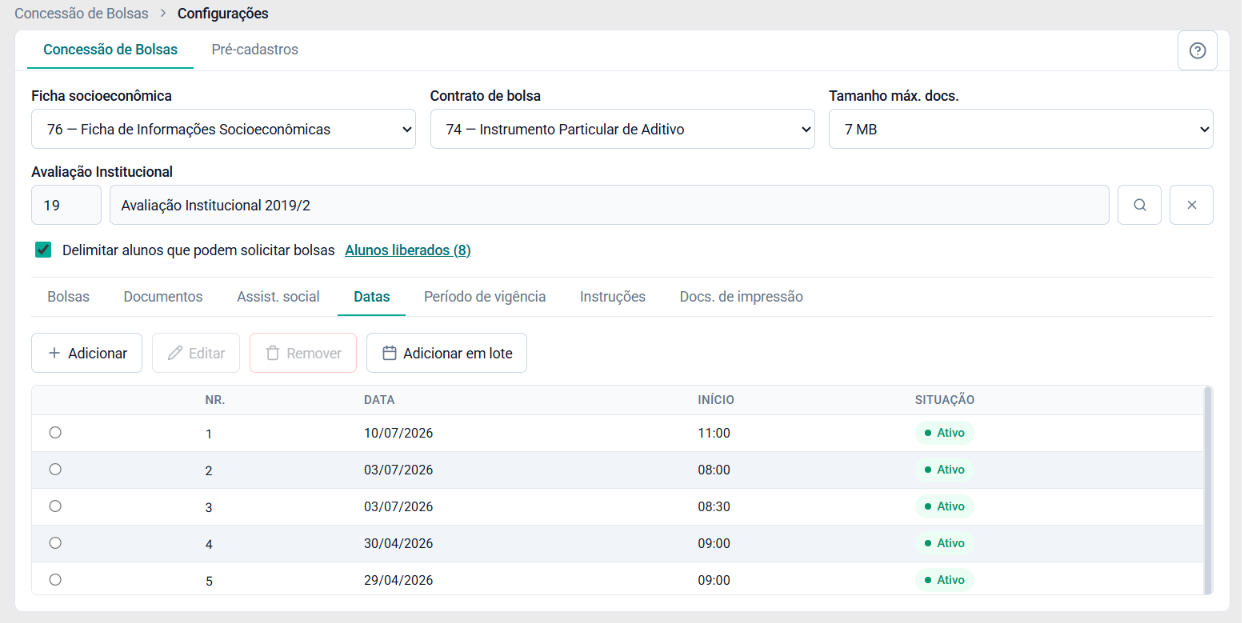Open the Ficha socioeconômica dropdown
The height and width of the screenshot is (623, 1242).
tap(223, 129)
